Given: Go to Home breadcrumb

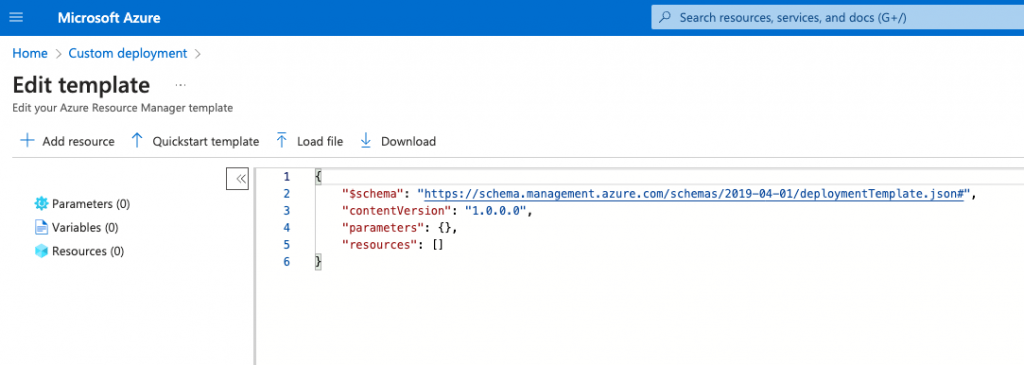Looking at the screenshot, I should coord(30,54).
